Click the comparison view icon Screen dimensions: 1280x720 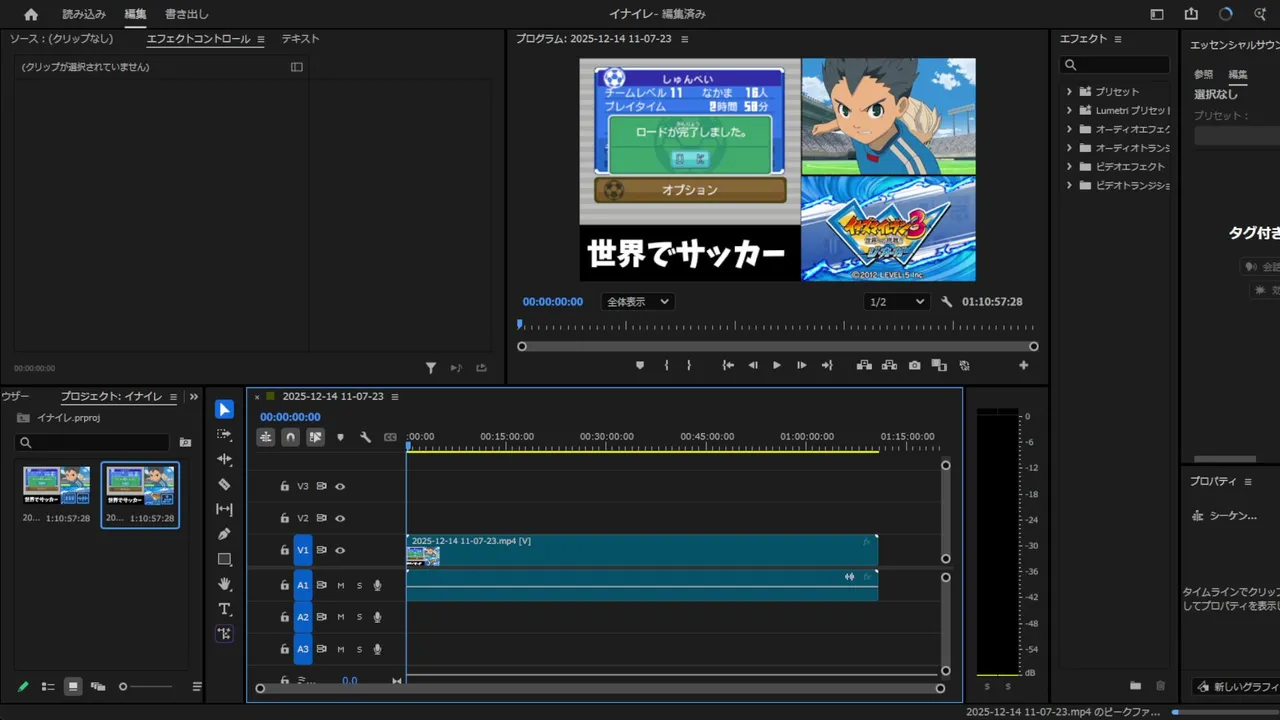click(x=939, y=366)
